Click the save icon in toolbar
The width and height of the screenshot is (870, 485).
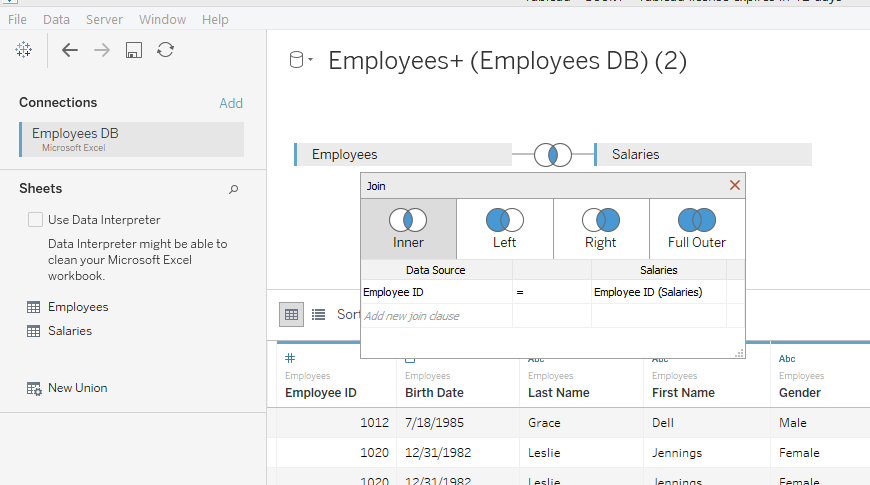tap(134, 50)
